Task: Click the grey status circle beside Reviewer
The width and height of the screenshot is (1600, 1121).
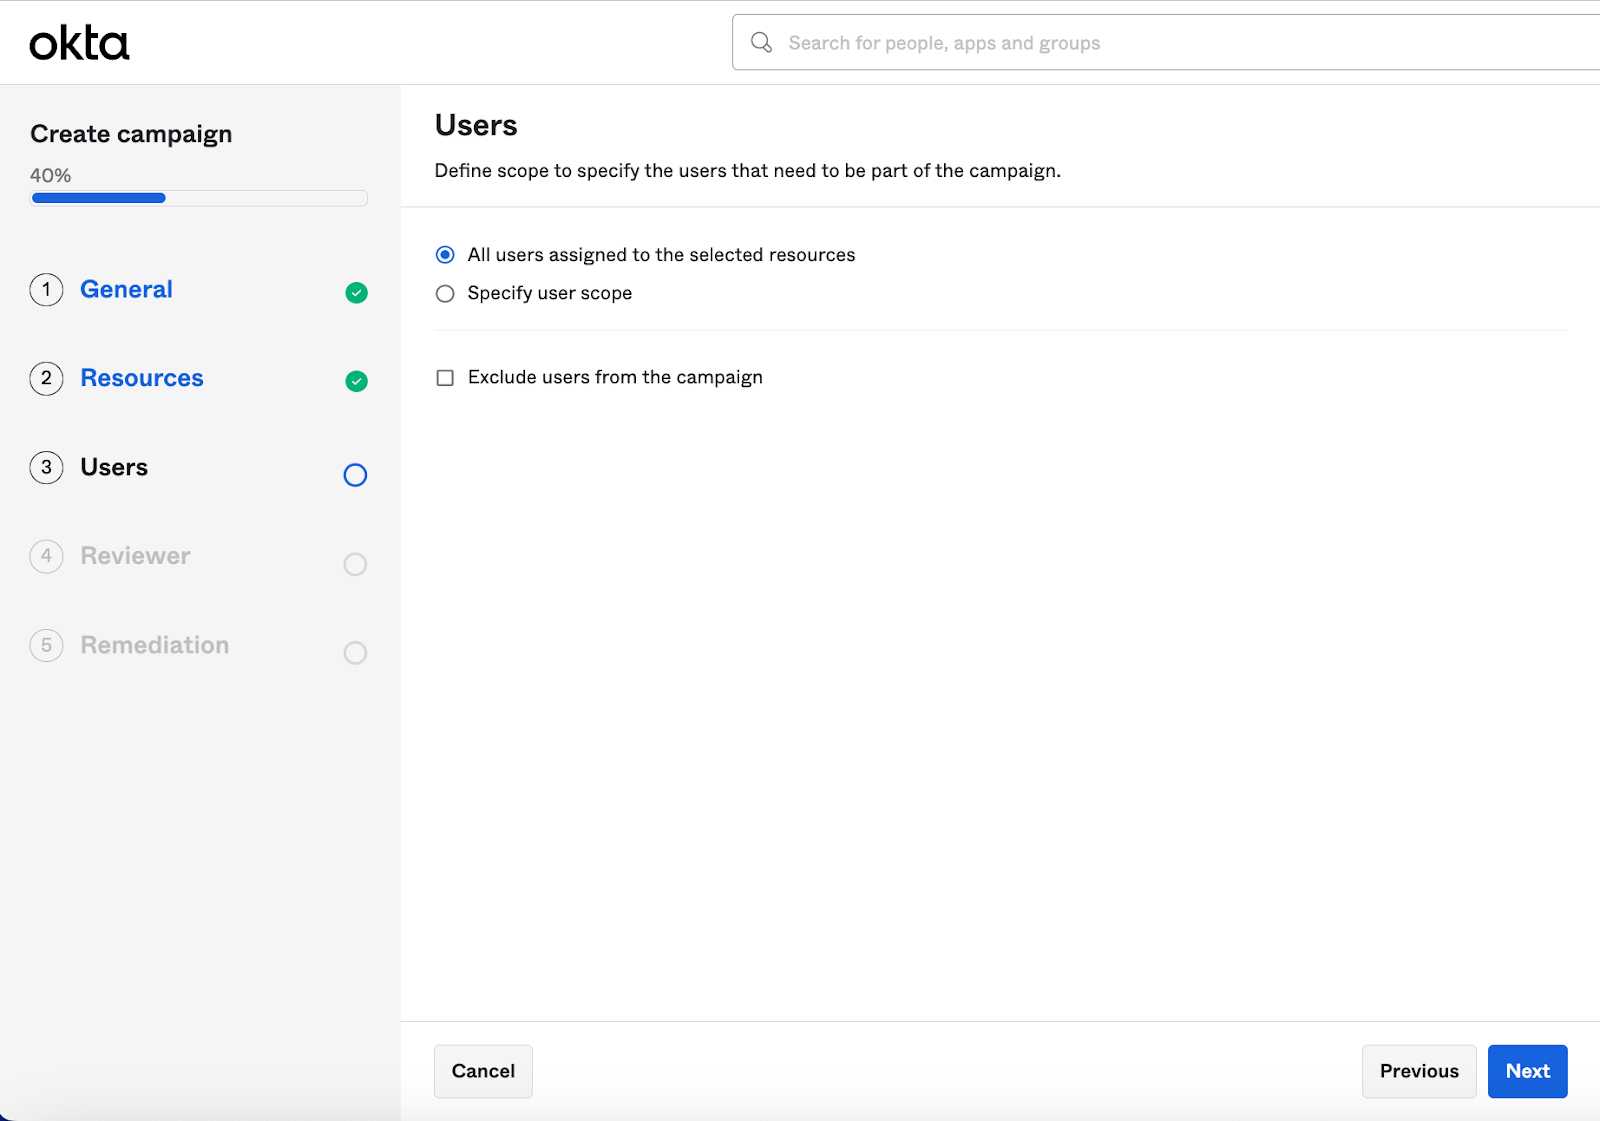Action: (x=355, y=564)
